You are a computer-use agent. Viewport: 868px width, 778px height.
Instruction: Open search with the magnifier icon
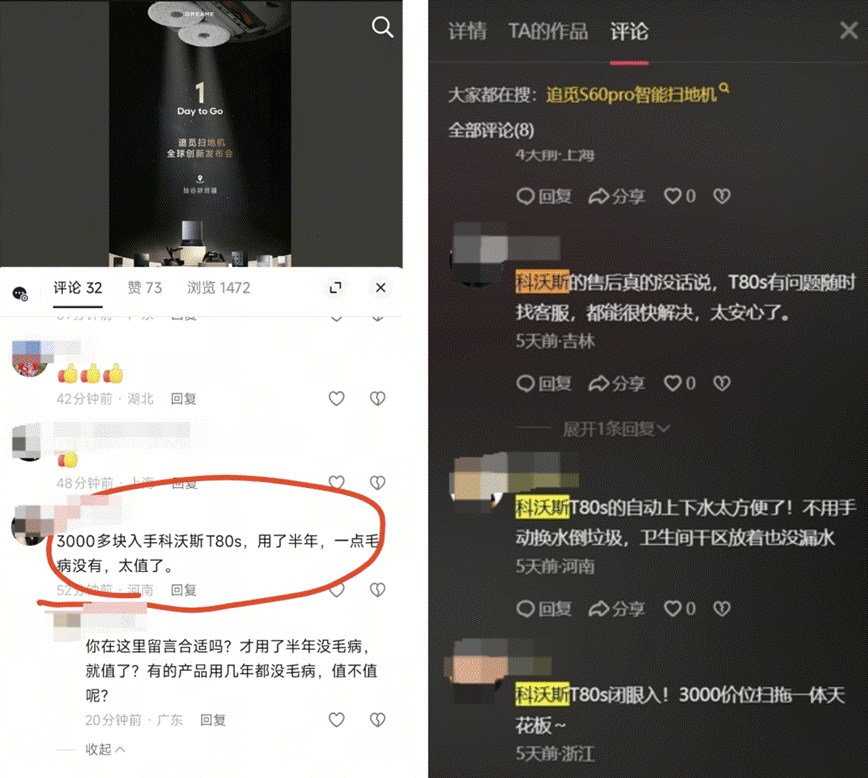click(x=382, y=27)
